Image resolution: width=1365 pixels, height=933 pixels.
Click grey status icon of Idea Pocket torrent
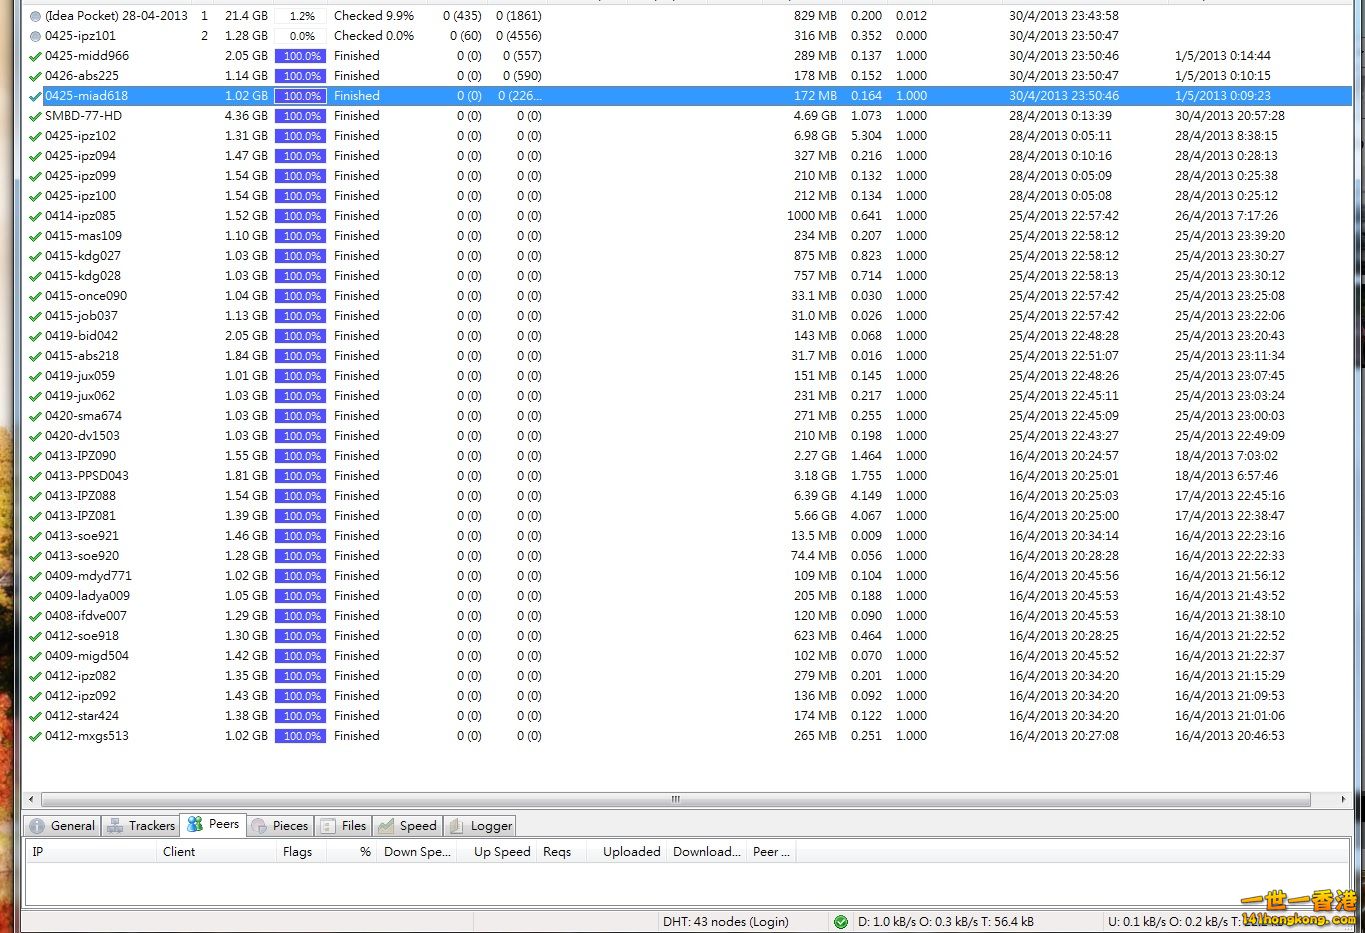[36, 16]
